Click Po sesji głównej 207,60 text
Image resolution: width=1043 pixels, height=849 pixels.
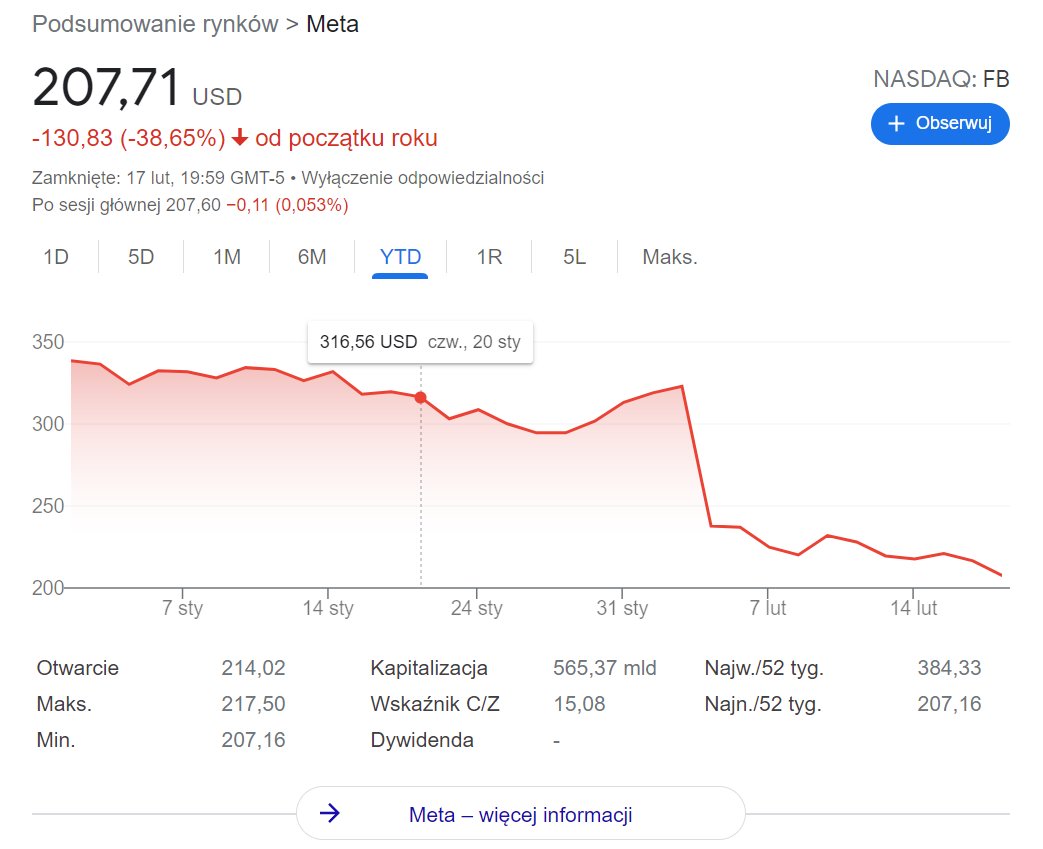coord(126,205)
